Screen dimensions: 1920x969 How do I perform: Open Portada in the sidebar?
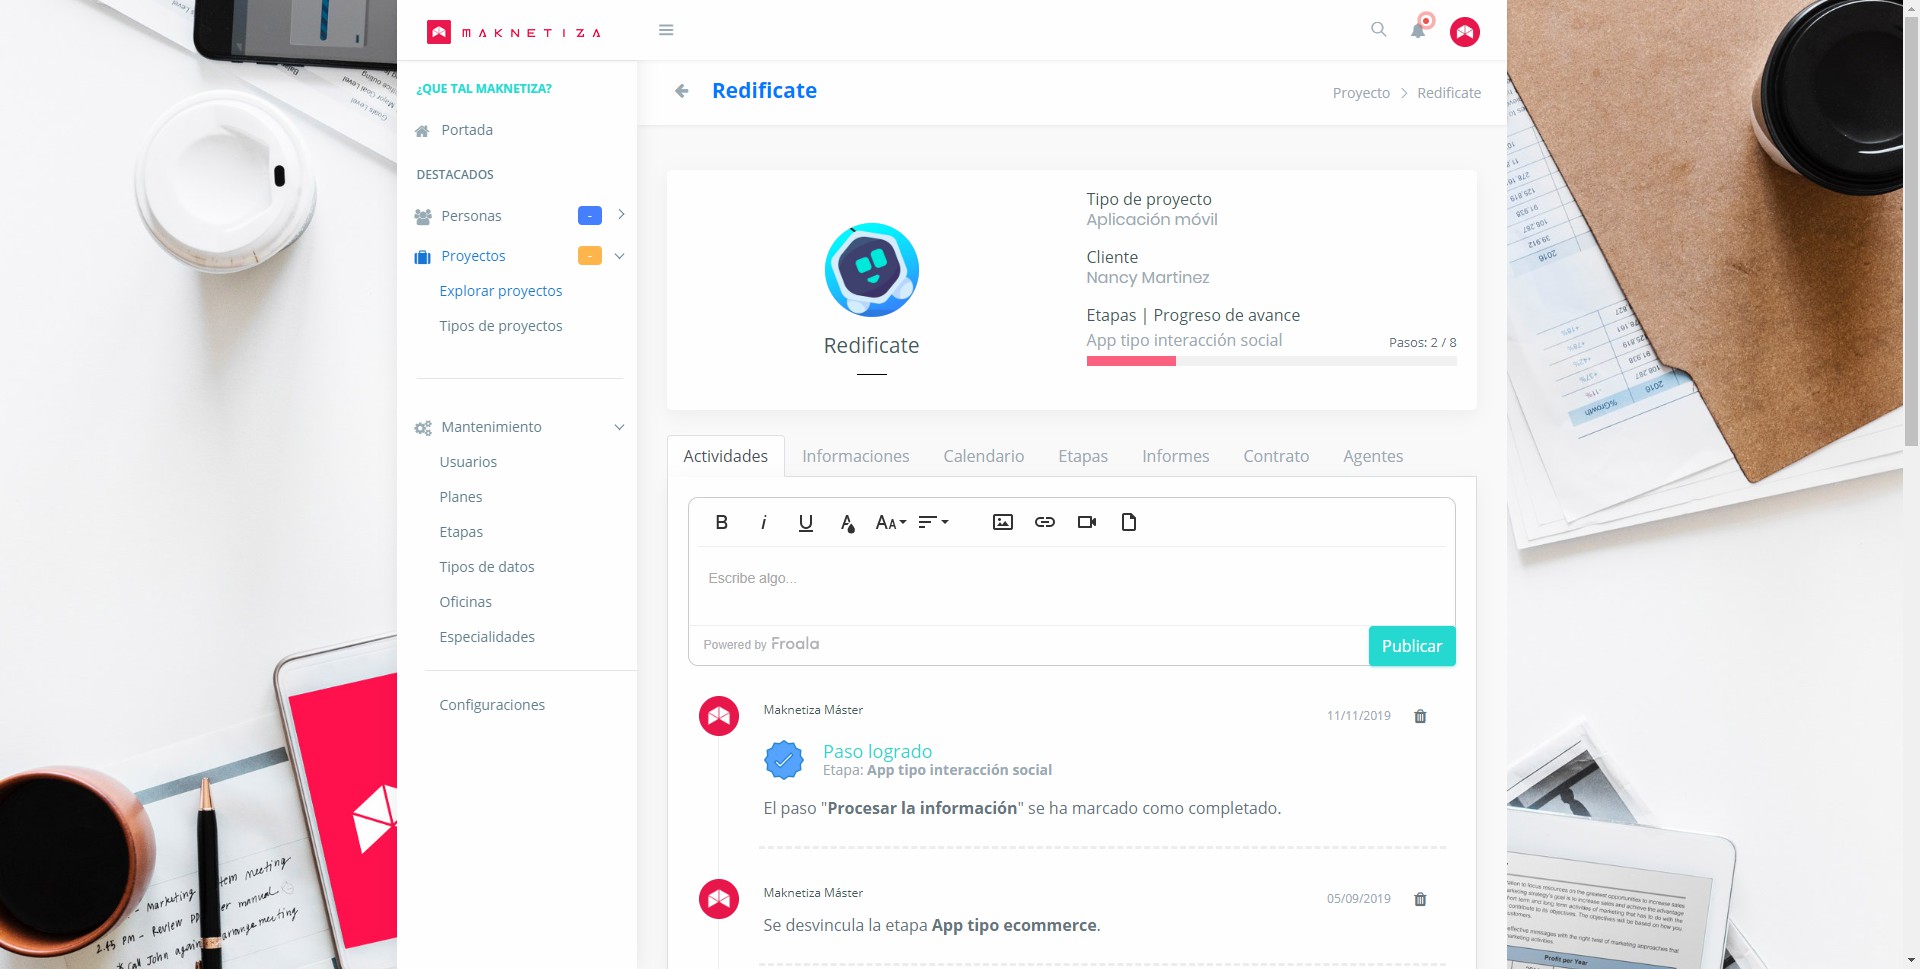coord(467,130)
